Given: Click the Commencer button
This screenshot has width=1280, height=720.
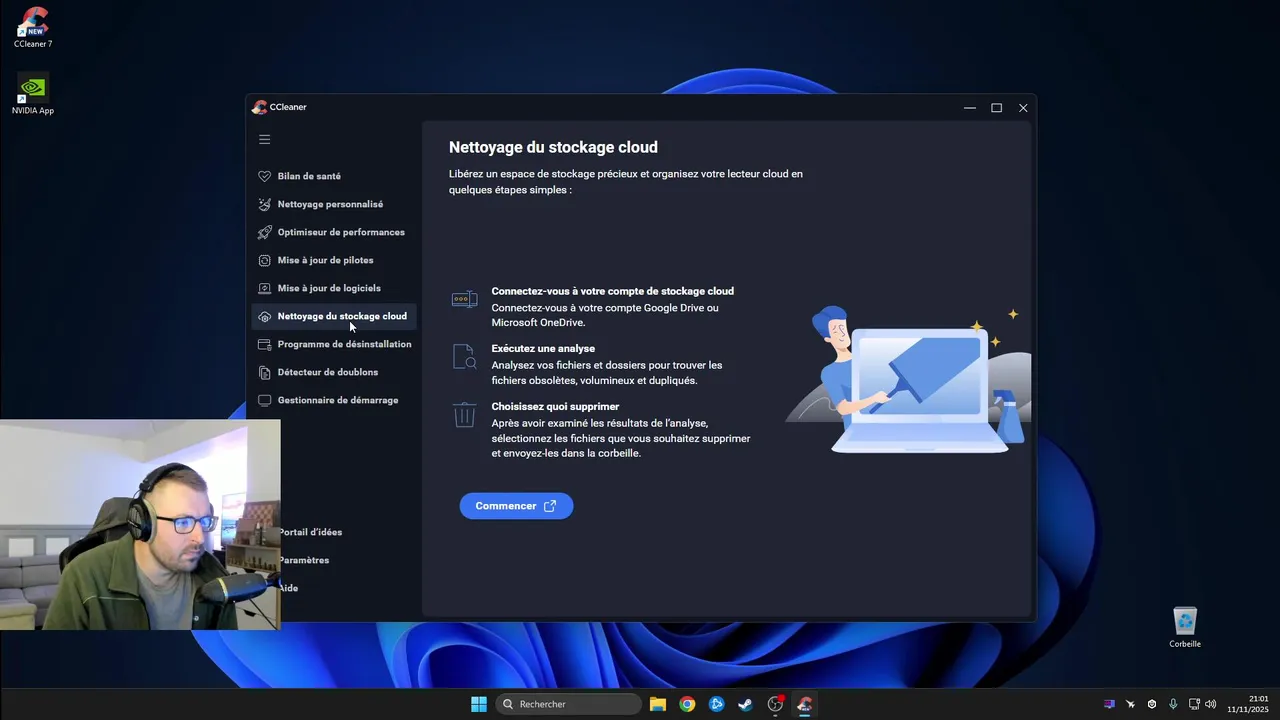Looking at the screenshot, I should 516,506.
